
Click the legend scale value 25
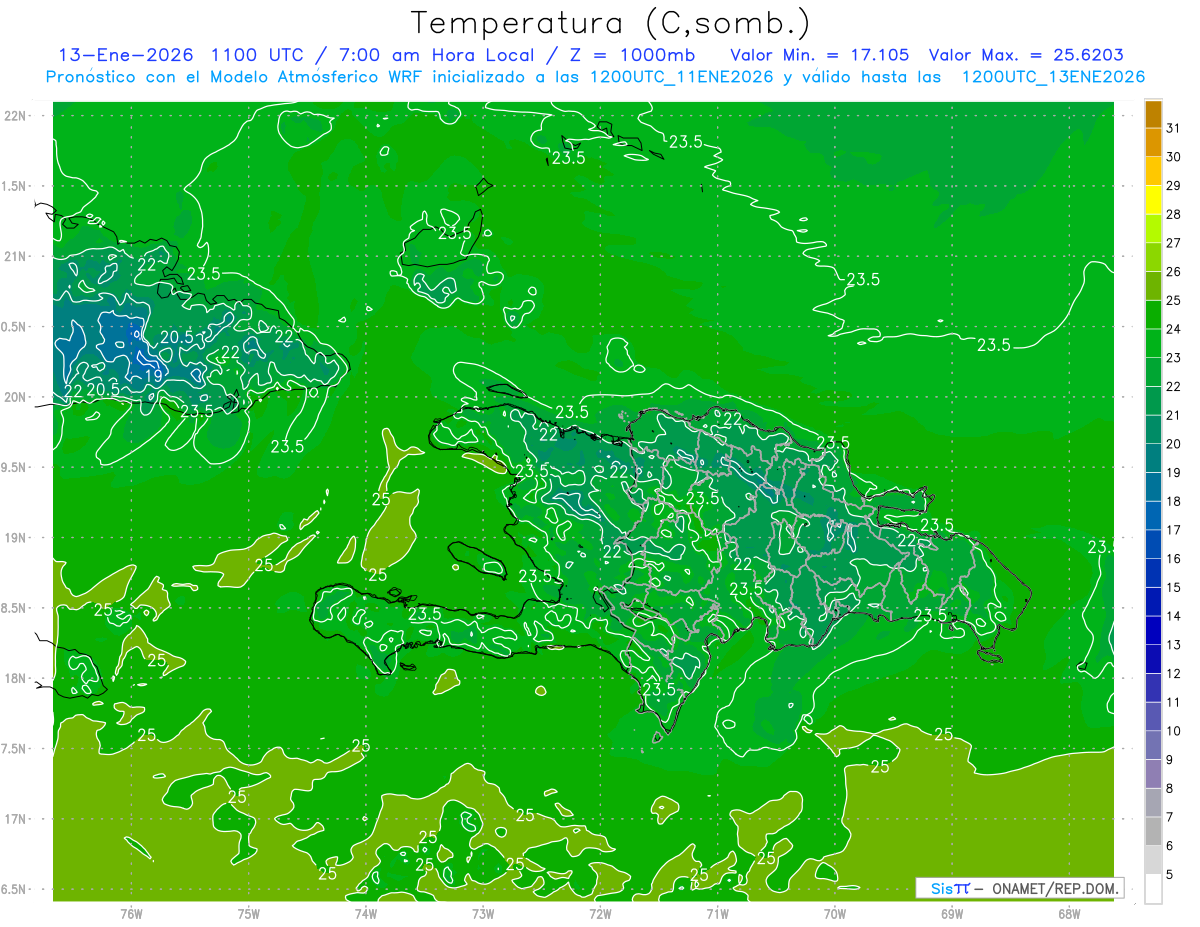[x=1174, y=300]
